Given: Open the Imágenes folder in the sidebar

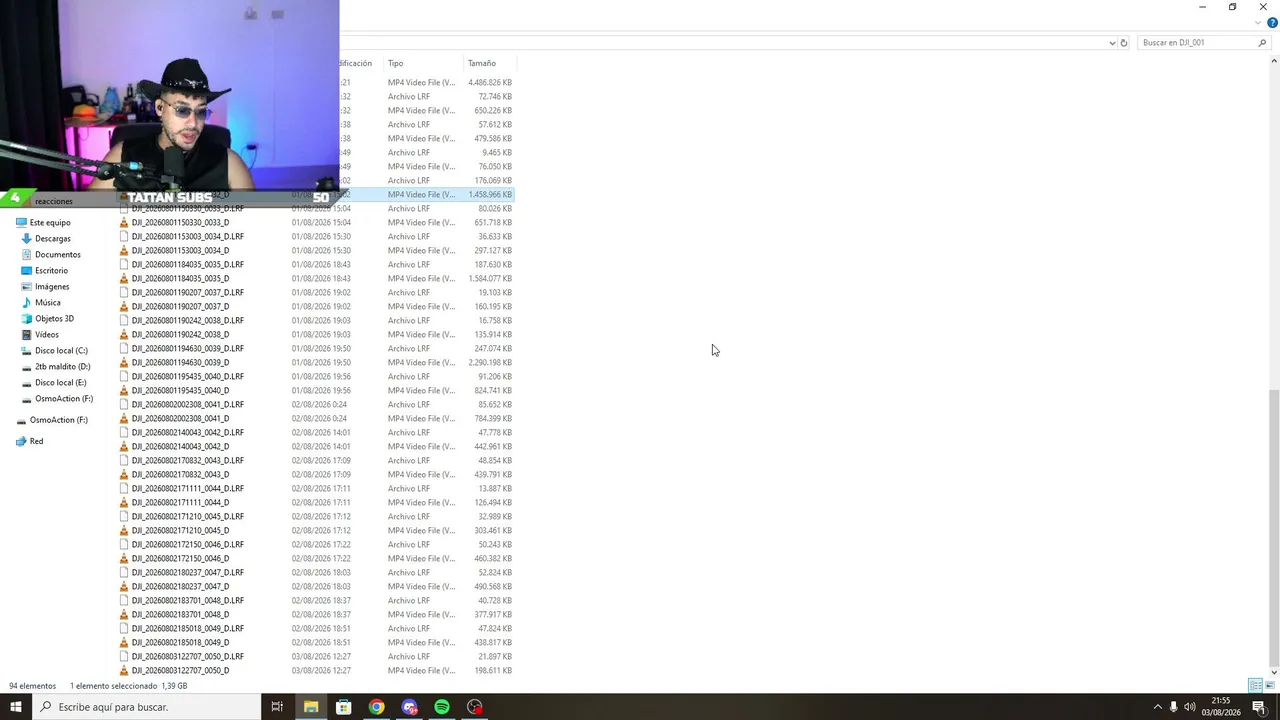Looking at the screenshot, I should tap(52, 287).
